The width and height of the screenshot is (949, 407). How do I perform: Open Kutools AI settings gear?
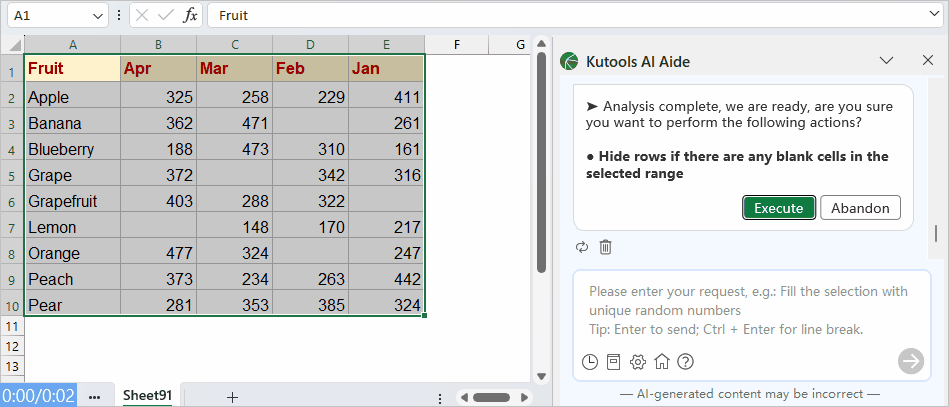click(x=638, y=361)
